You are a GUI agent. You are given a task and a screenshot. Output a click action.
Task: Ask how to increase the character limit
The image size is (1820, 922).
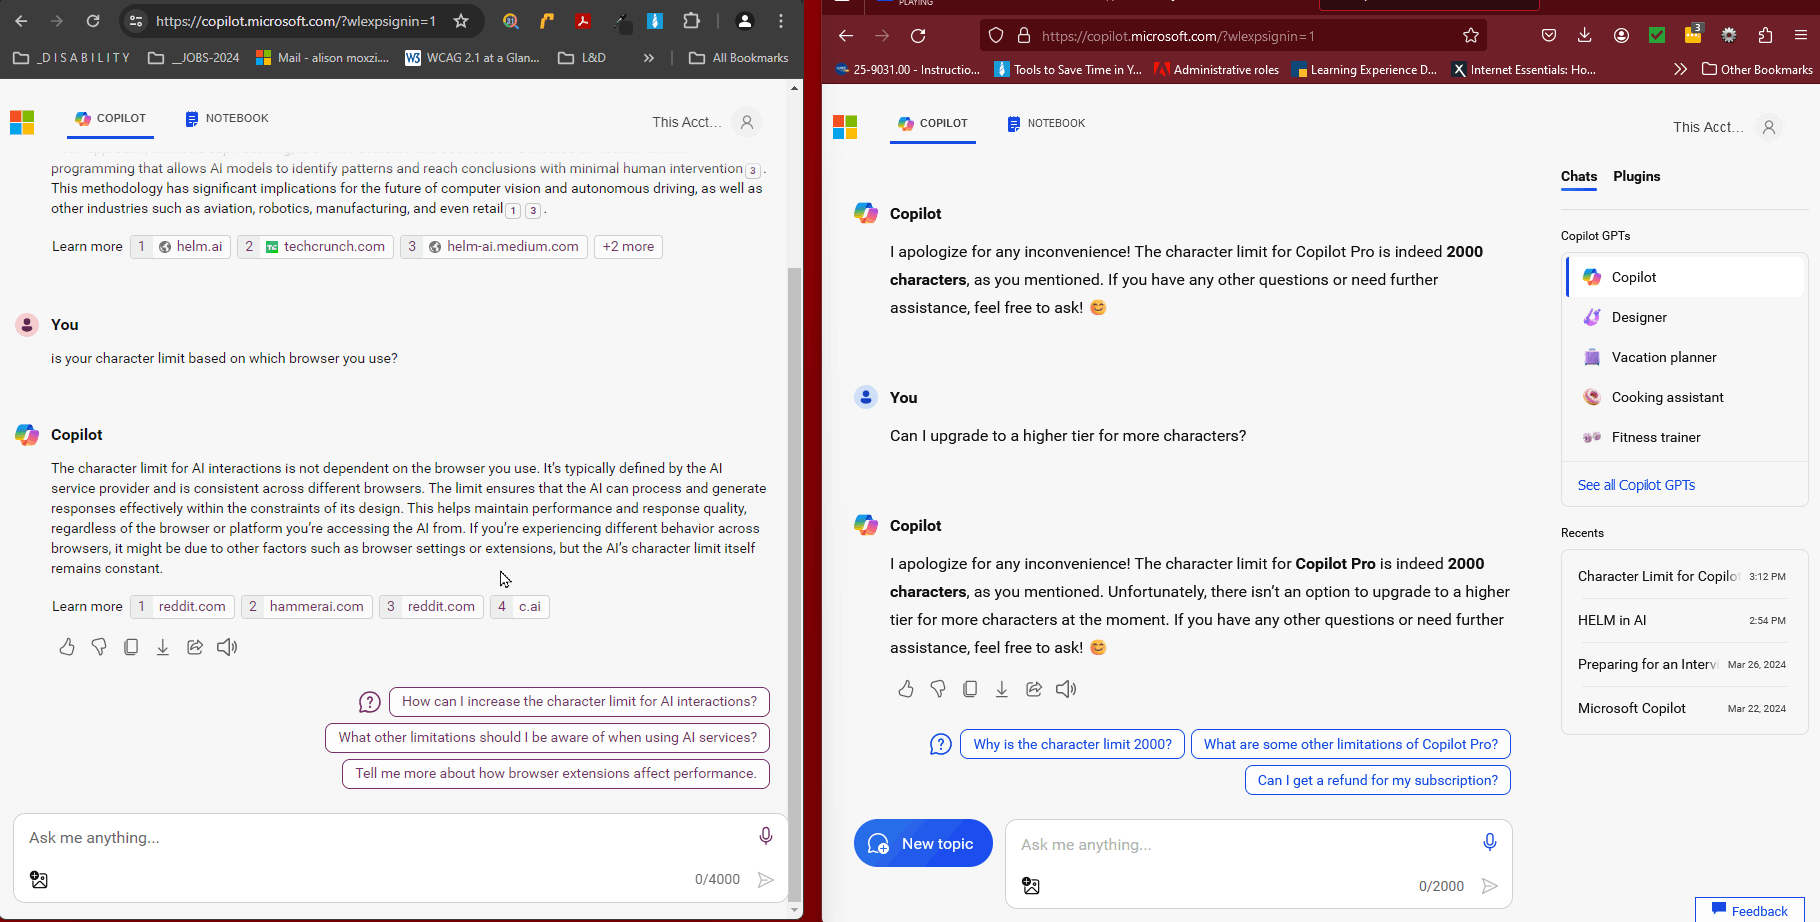(x=580, y=702)
